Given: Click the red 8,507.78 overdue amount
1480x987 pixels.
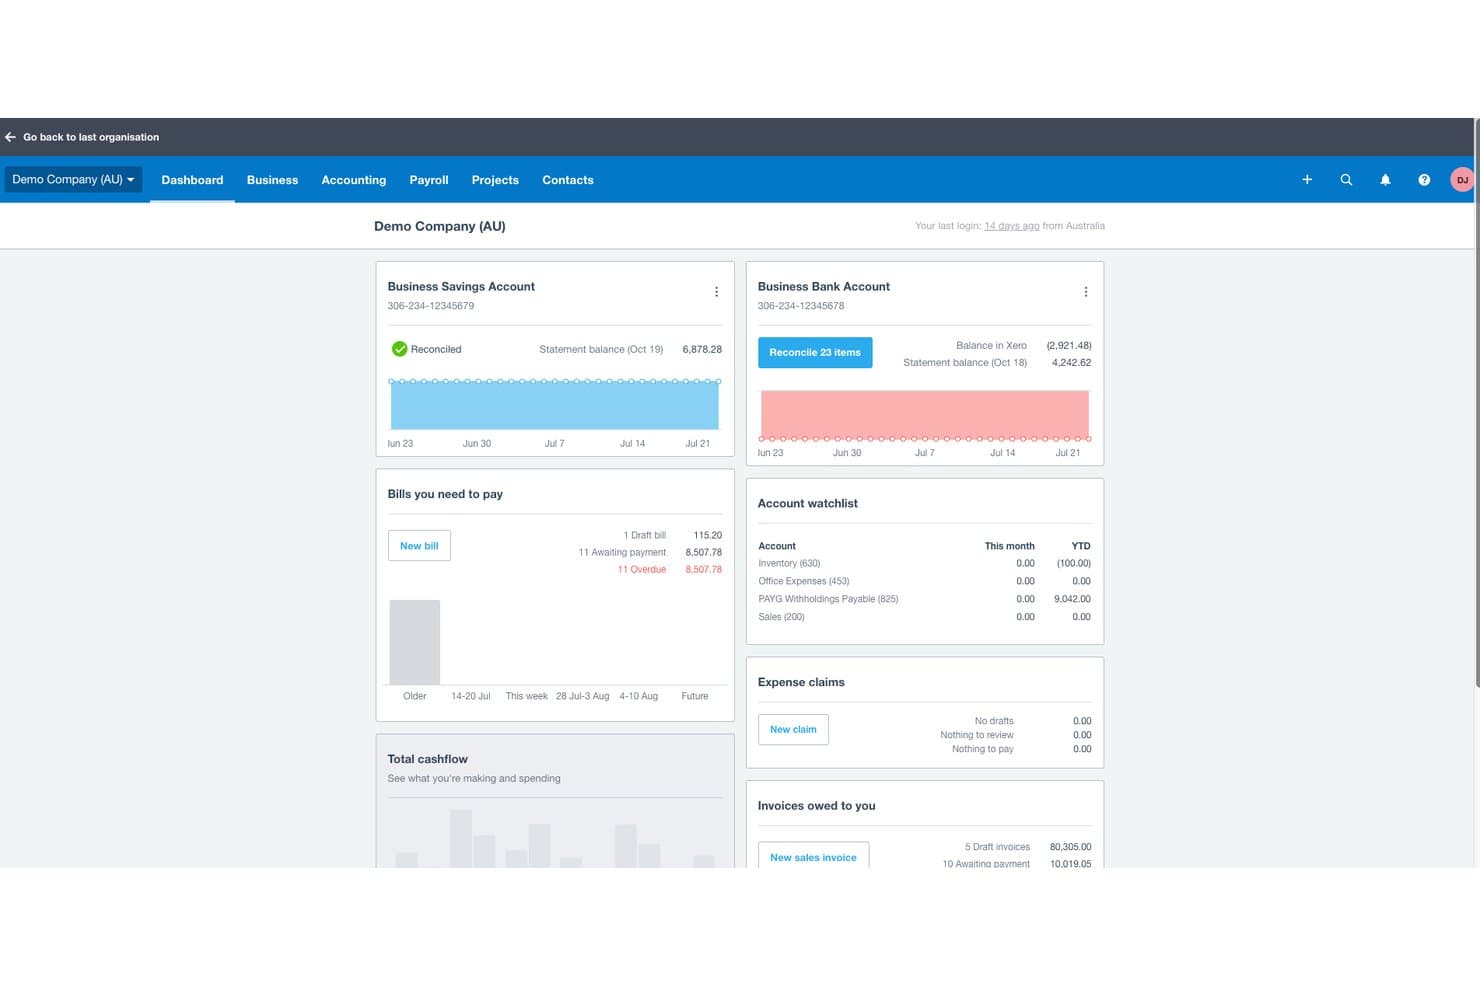Looking at the screenshot, I should click(703, 569).
